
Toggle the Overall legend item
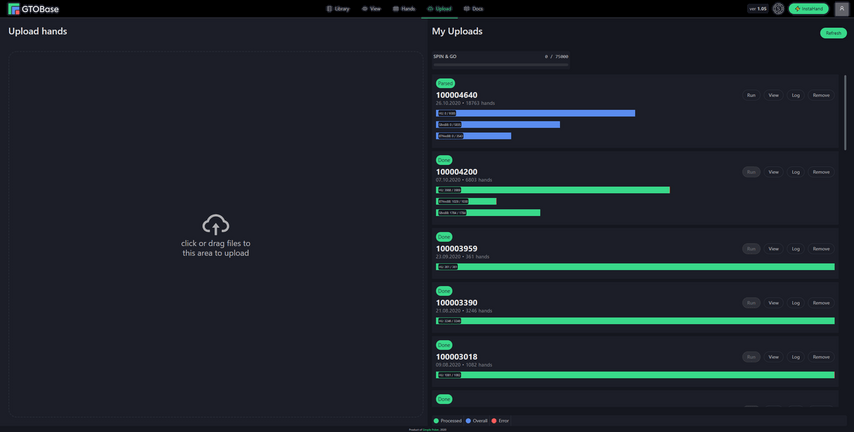477,421
